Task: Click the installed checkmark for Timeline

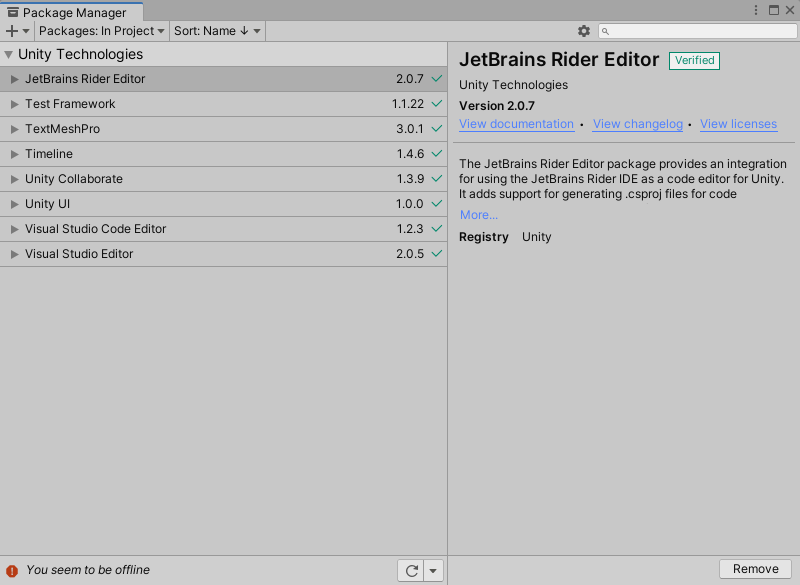Action: tap(437, 154)
